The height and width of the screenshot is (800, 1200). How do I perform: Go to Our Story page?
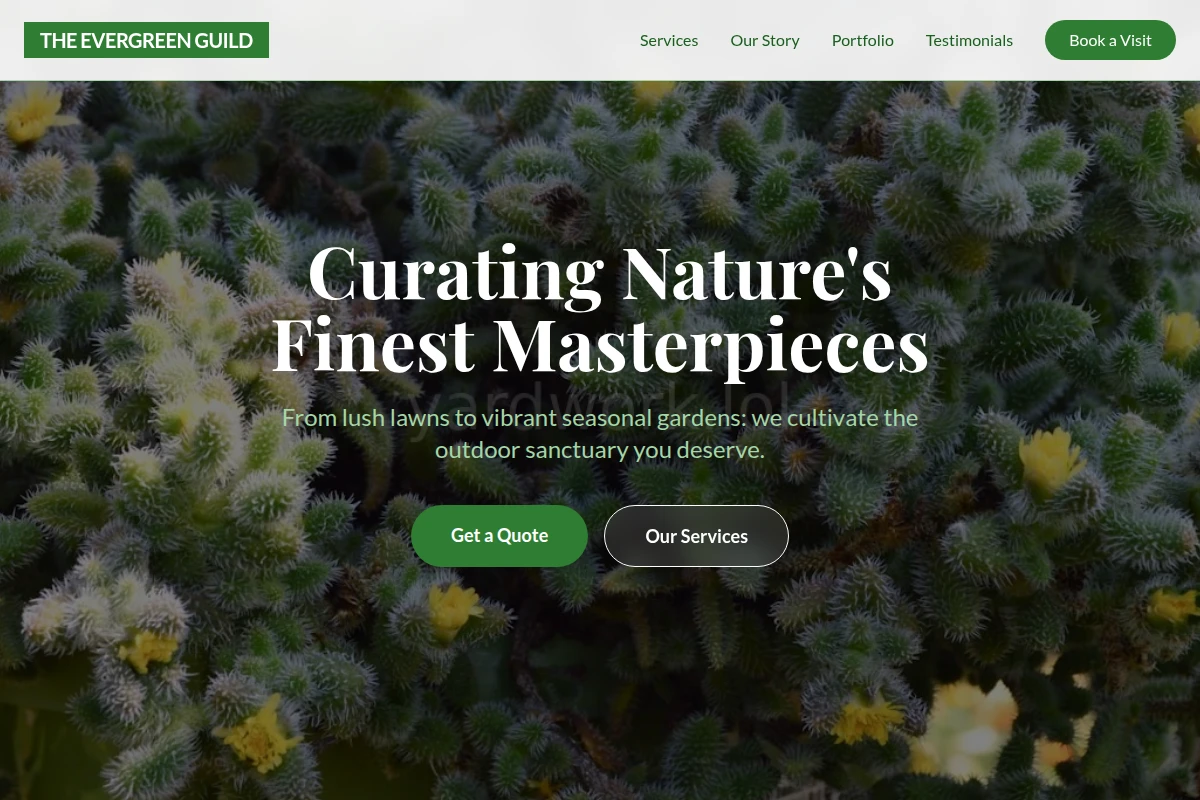click(765, 40)
